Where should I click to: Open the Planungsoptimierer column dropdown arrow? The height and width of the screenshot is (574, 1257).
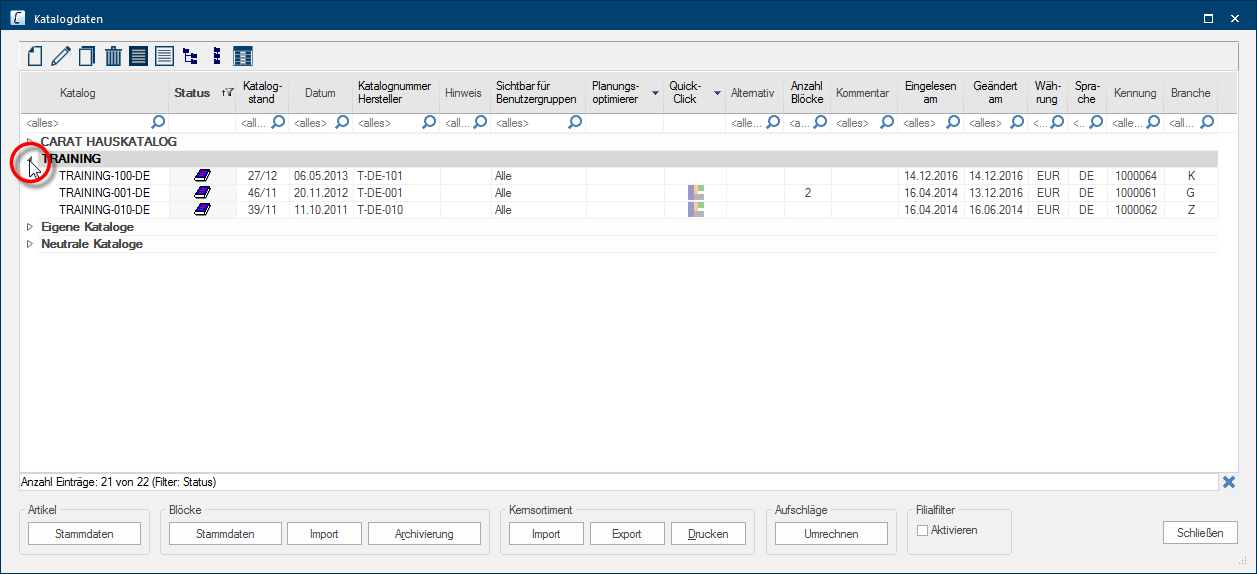[x=655, y=93]
